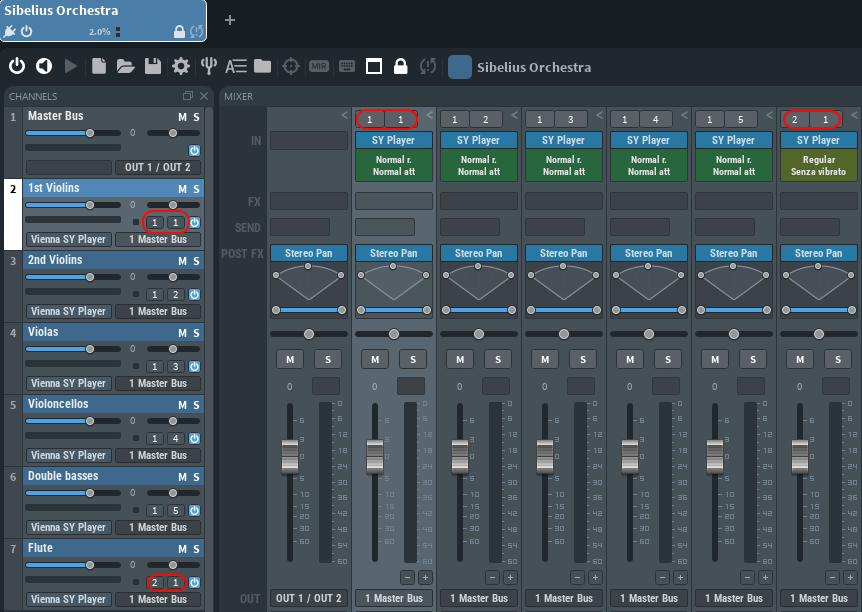862x612 pixels.
Task: Open Regular Senza vibrato patch slot
Action: [819, 166]
